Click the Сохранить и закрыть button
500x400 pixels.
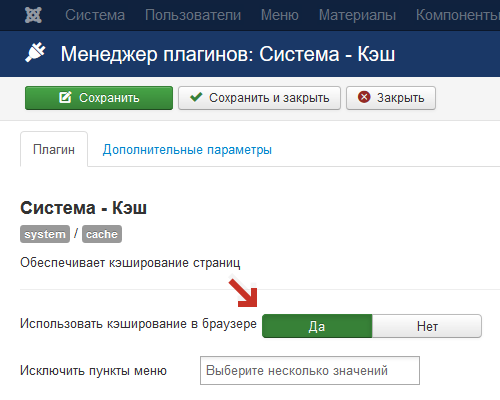[259, 98]
